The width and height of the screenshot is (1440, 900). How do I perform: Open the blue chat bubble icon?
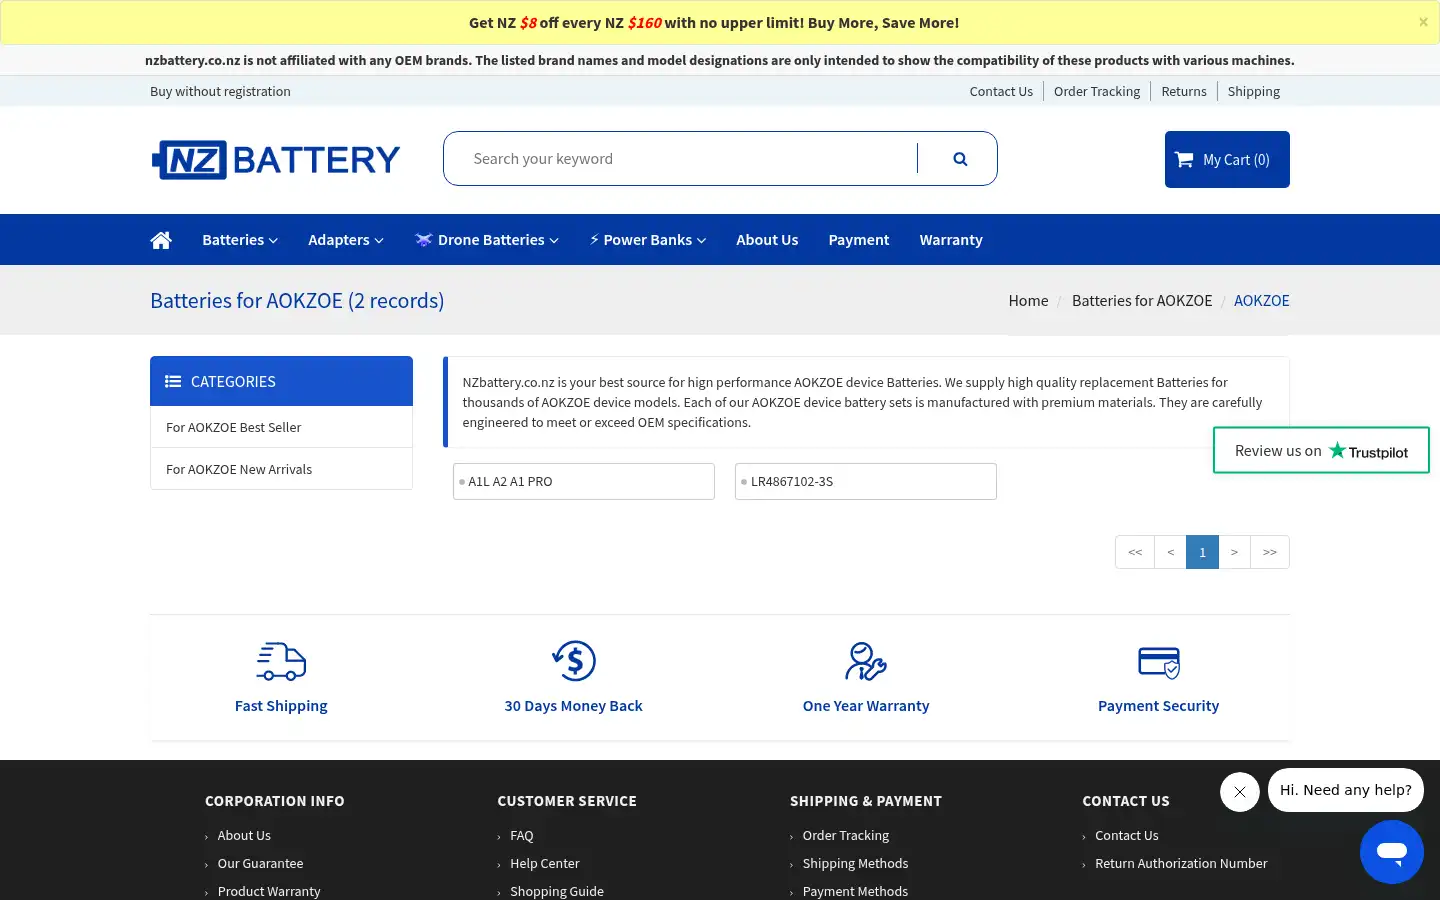(1392, 852)
